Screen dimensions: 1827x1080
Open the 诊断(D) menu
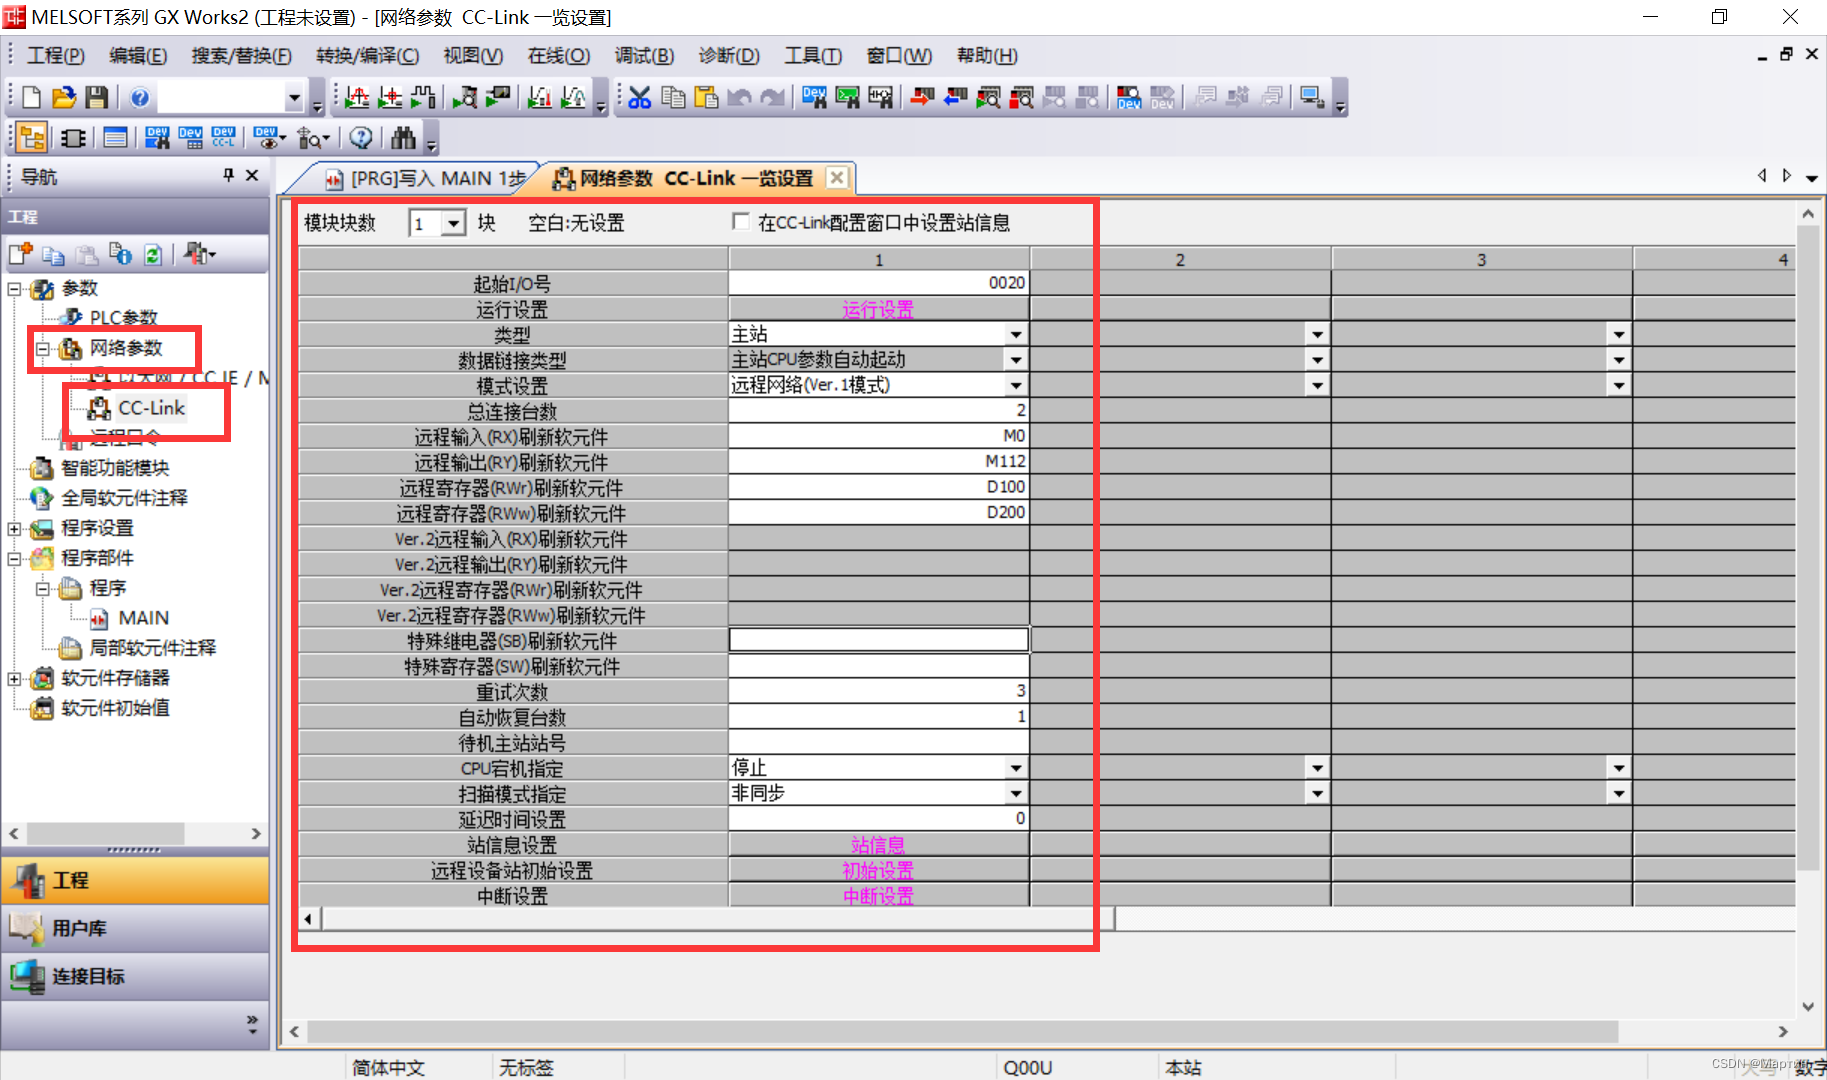(x=729, y=56)
